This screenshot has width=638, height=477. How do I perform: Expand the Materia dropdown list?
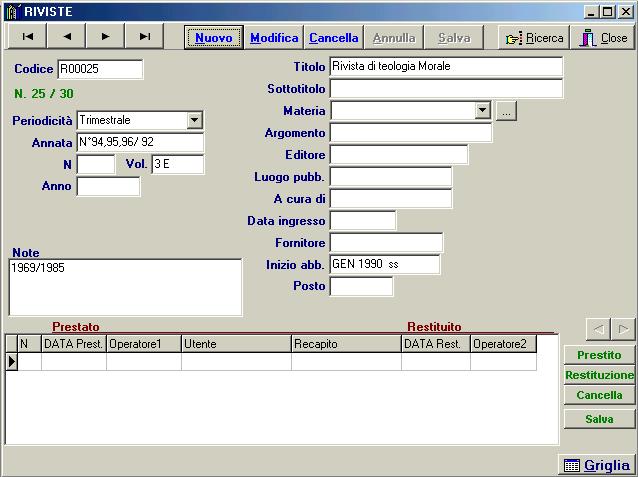click(x=482, y=110)
